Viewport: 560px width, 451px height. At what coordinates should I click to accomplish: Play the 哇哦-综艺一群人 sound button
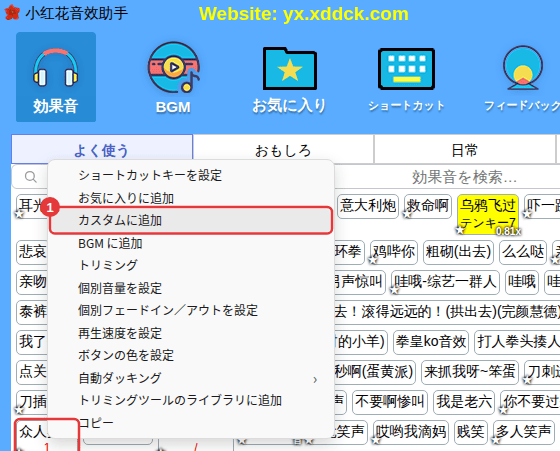pyautogui.click(x=445, y=282)
